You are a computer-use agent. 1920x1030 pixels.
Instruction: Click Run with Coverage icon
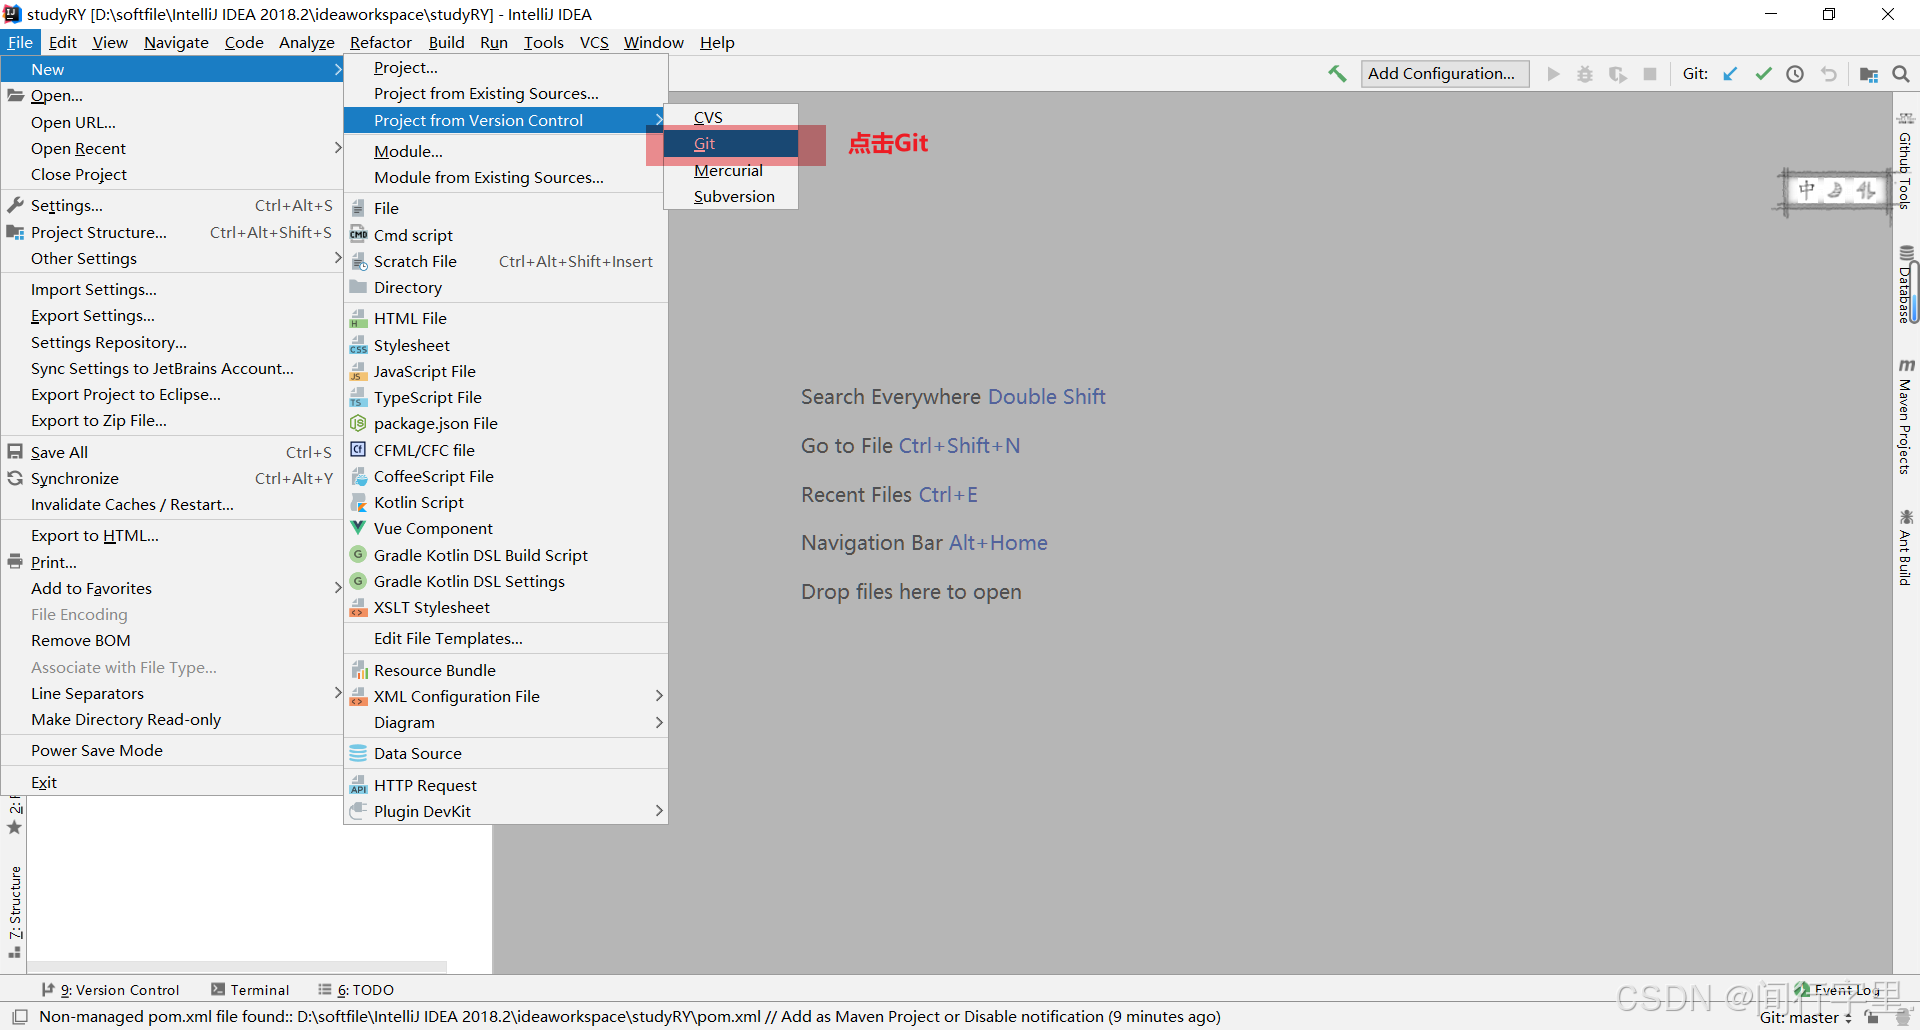(1618, 74)
